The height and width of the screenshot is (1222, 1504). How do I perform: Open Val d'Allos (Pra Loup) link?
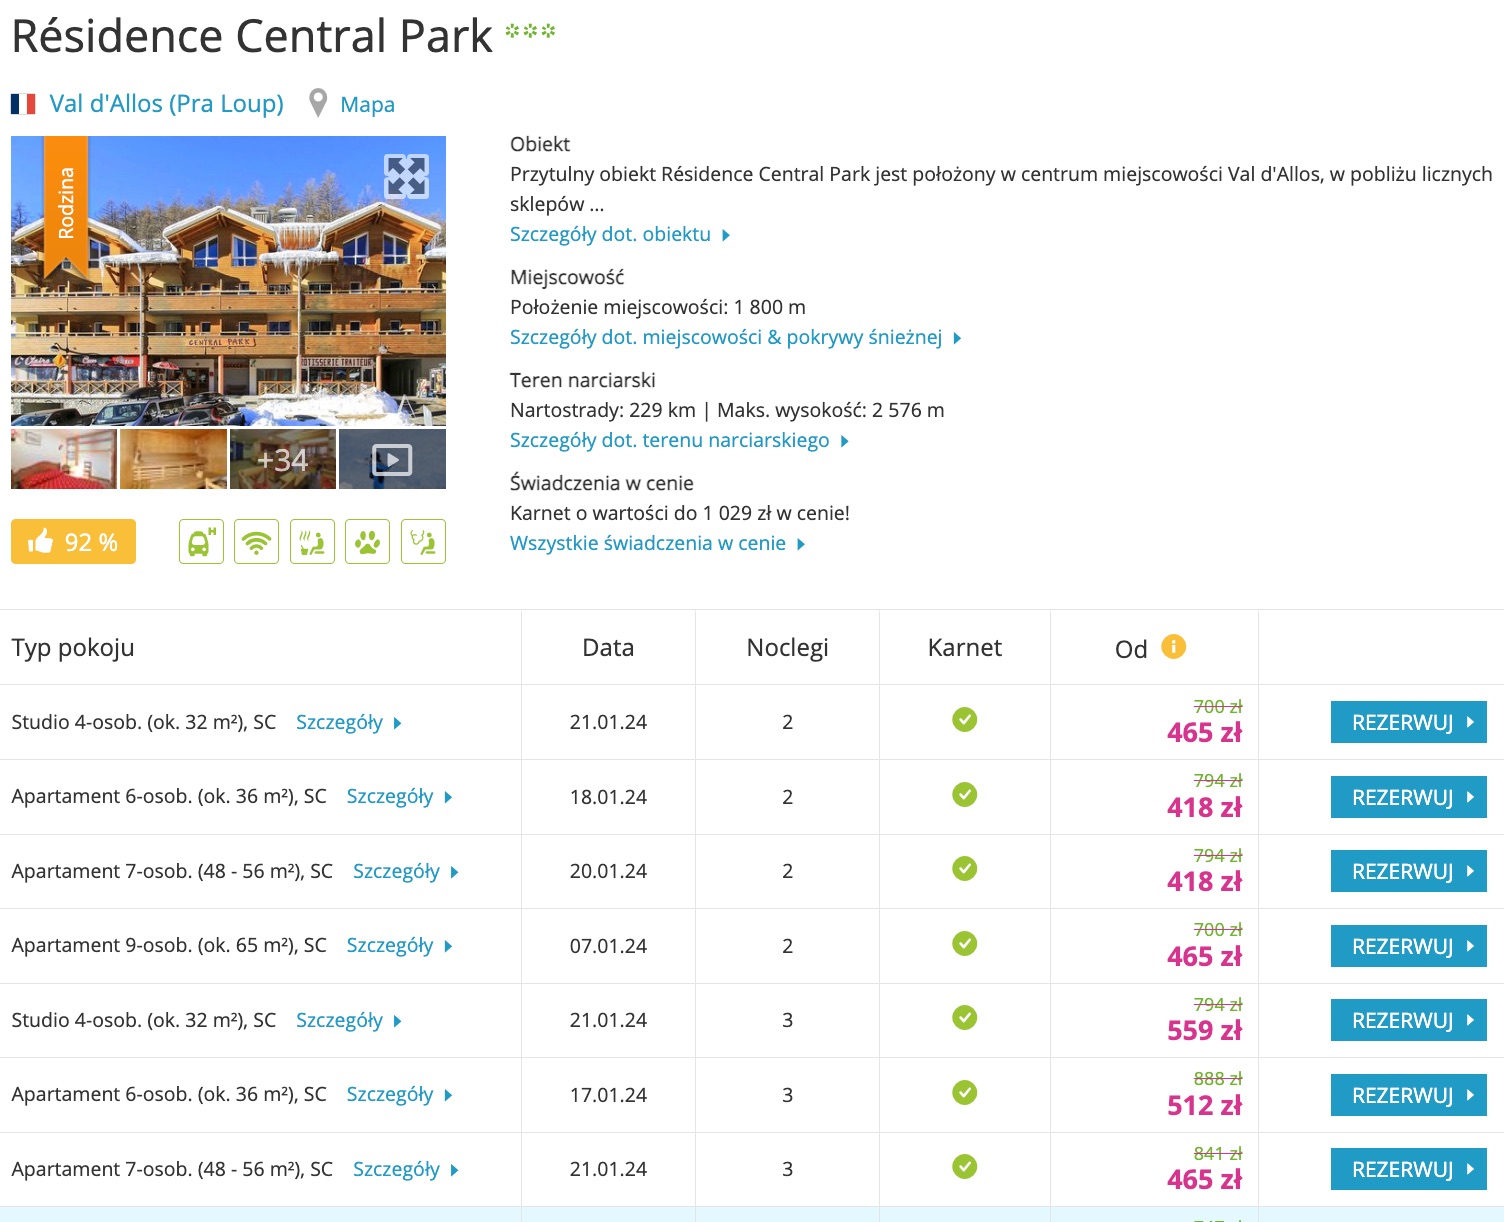(167, 104)
